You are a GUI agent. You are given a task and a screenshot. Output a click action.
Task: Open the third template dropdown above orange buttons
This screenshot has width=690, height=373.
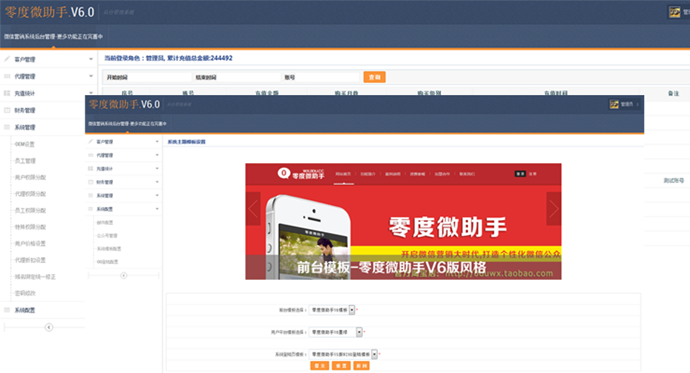343,354
